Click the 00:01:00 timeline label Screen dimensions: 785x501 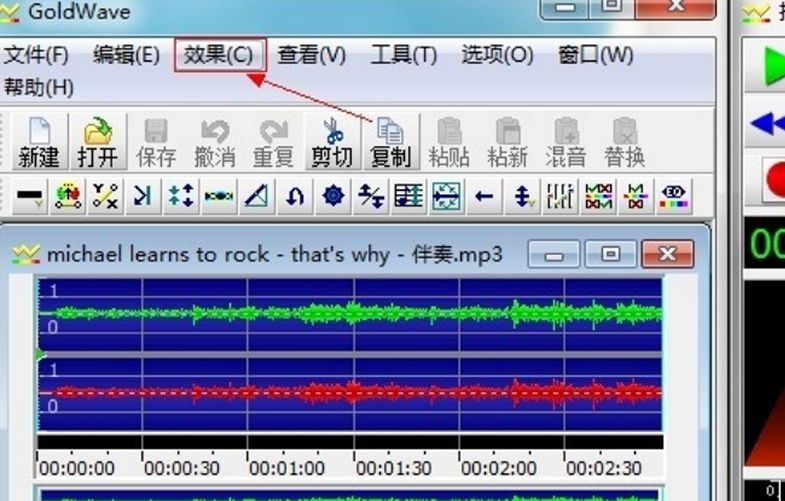(x=287, y=468)
